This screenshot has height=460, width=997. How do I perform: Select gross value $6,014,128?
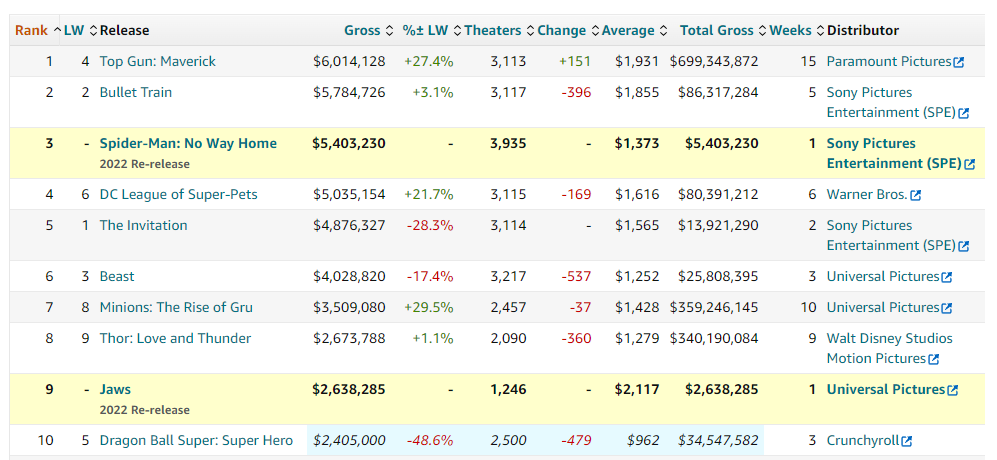tap(349, 62)
